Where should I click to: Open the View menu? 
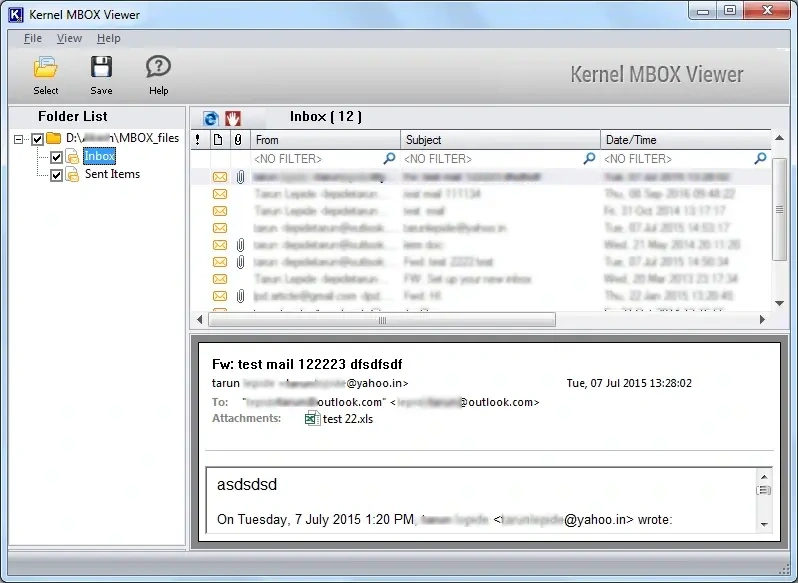[x=69, y=38]
